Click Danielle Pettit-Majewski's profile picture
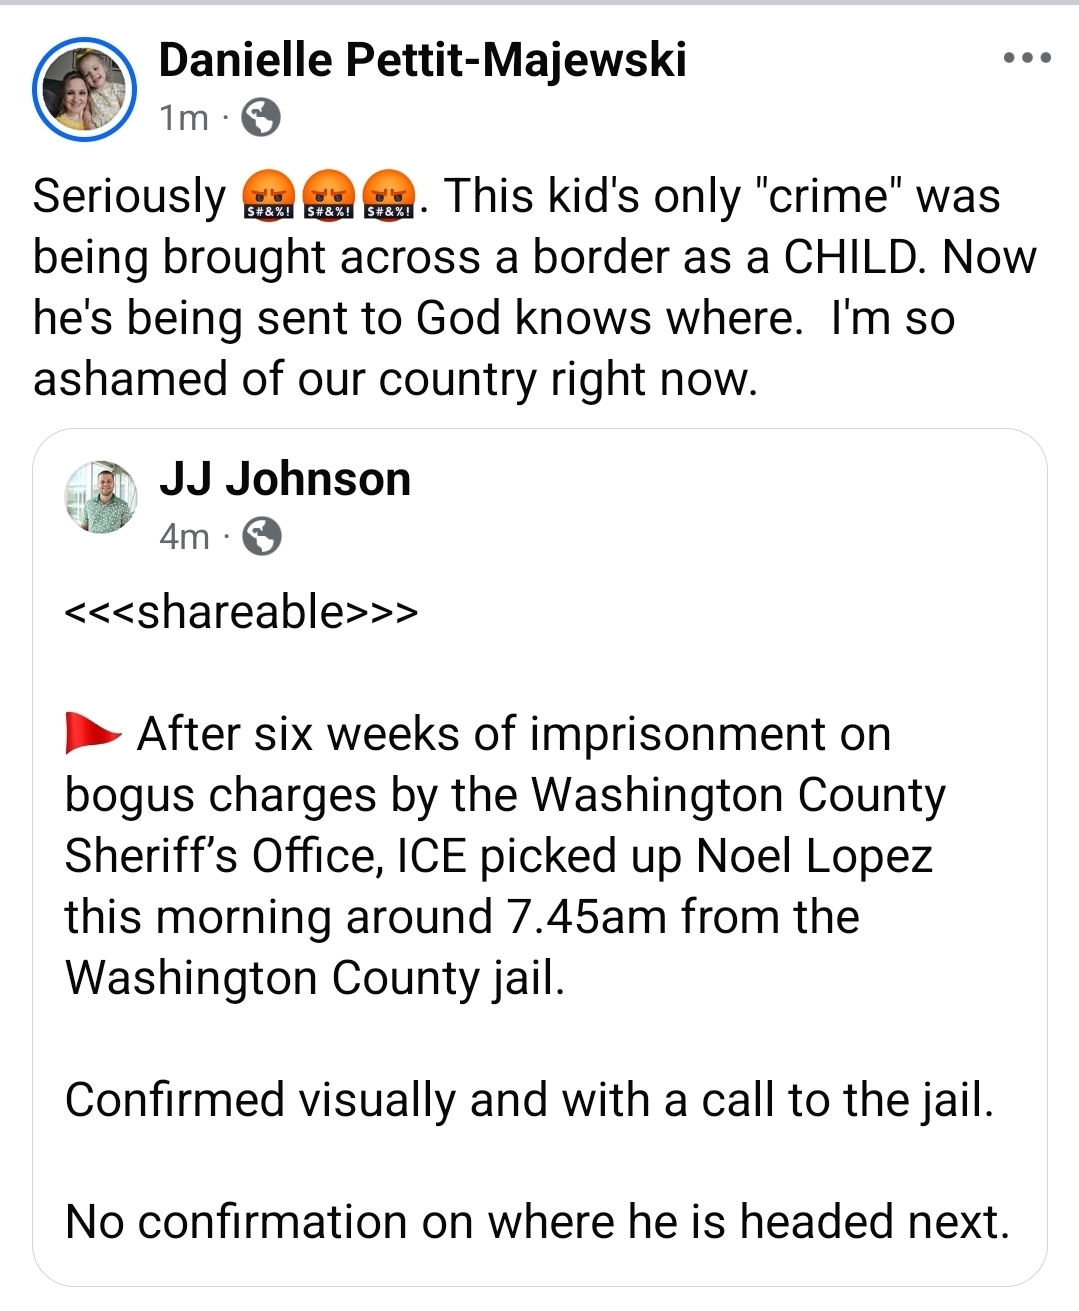1079x1311 pixels. coord(85,91)
